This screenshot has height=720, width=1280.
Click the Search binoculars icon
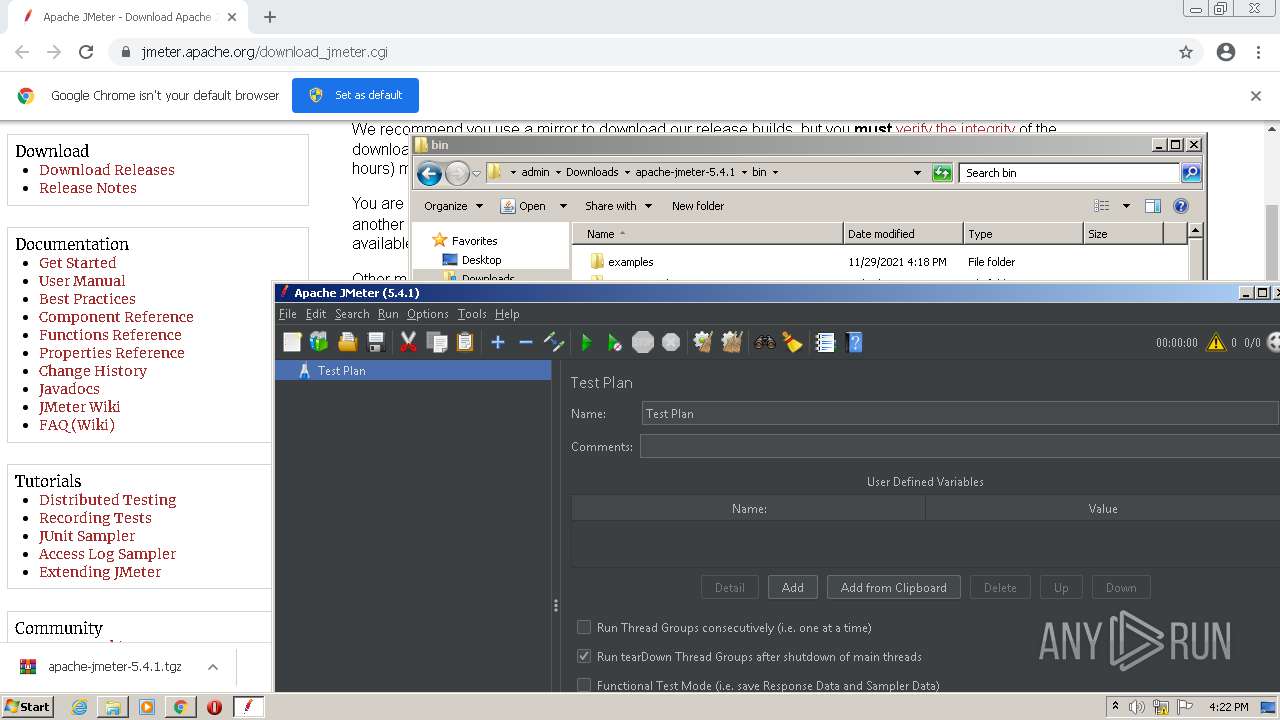[x=764, y=342]
